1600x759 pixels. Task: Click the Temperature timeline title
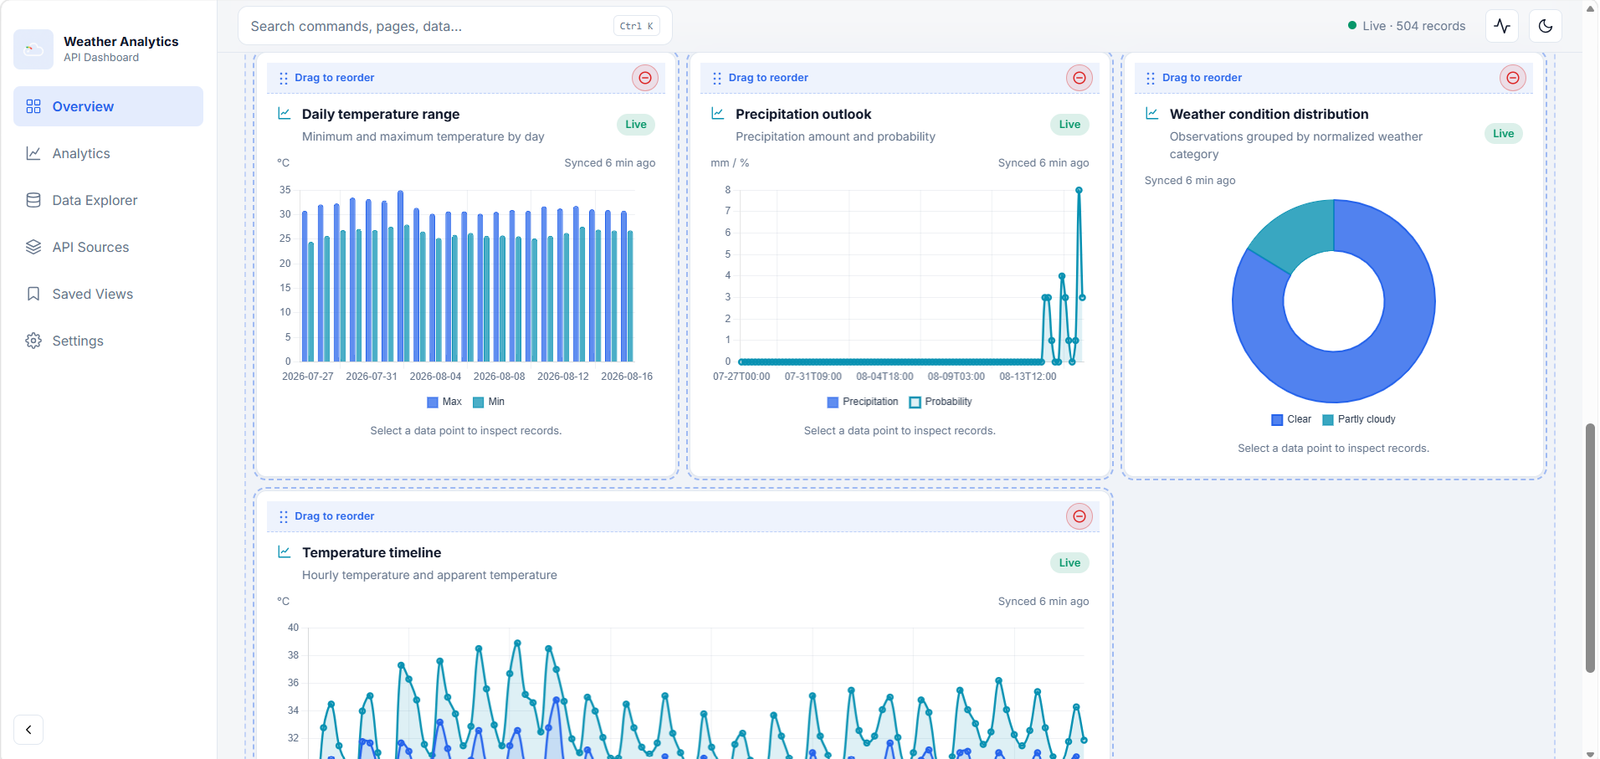point(371,552)
